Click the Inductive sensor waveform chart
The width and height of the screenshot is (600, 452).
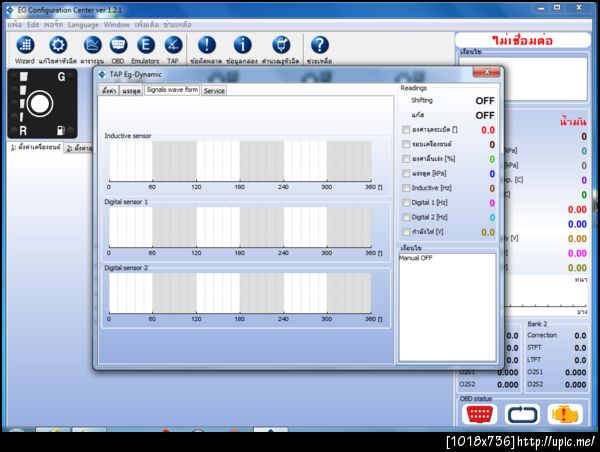240,161
